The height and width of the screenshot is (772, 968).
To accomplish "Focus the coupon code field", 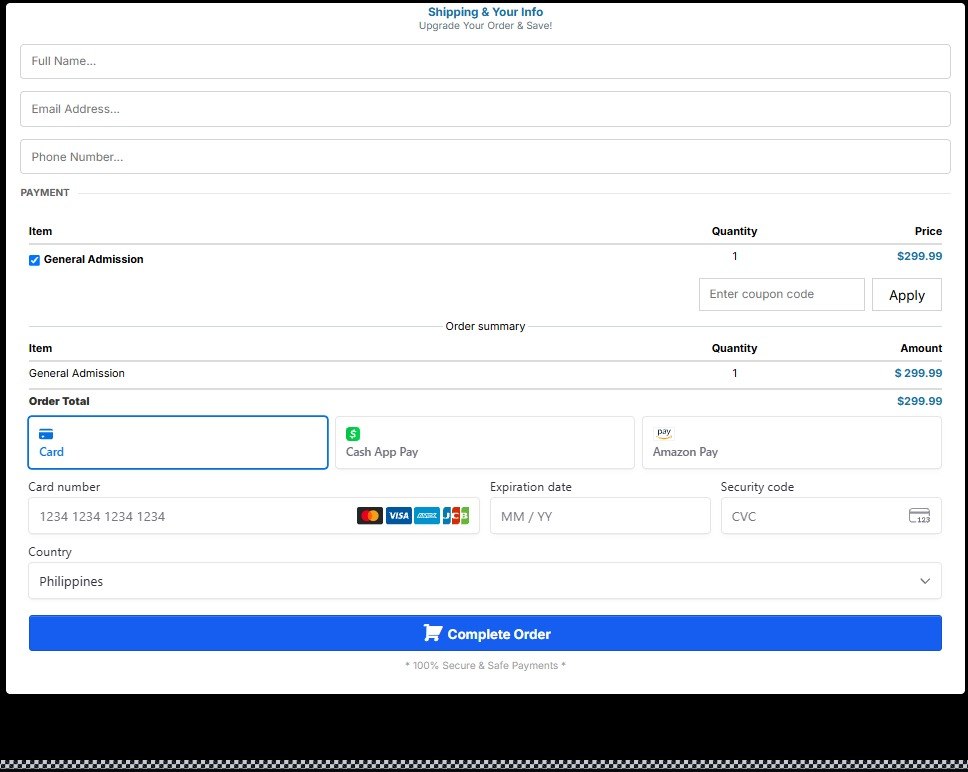I will coord(782,295).
